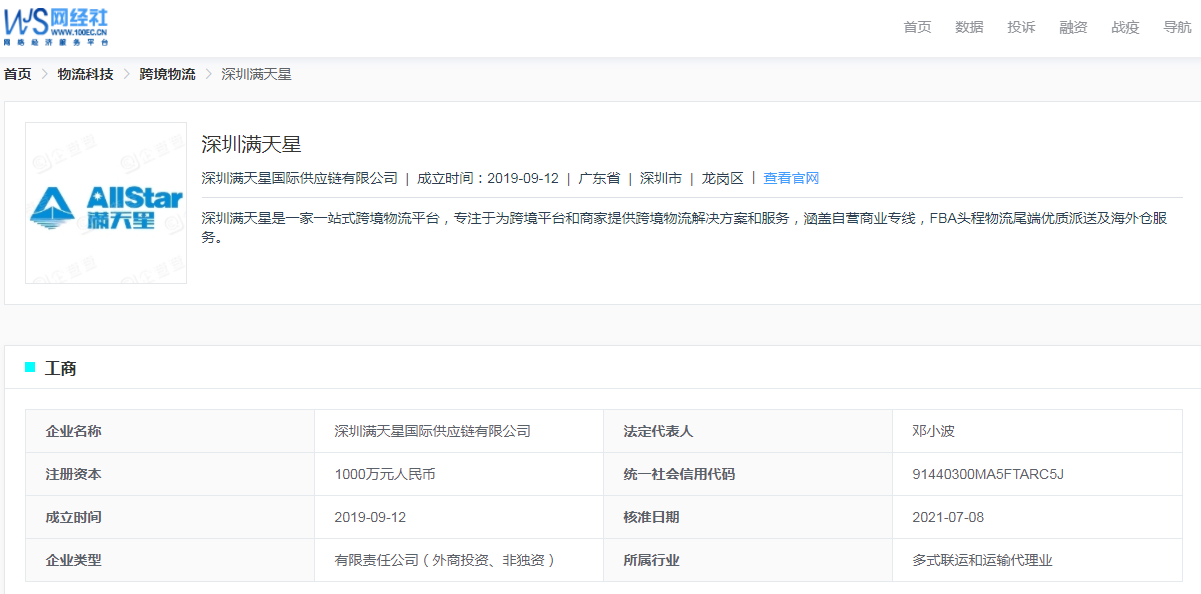Select the 深圳满天星 company heading

251,144
